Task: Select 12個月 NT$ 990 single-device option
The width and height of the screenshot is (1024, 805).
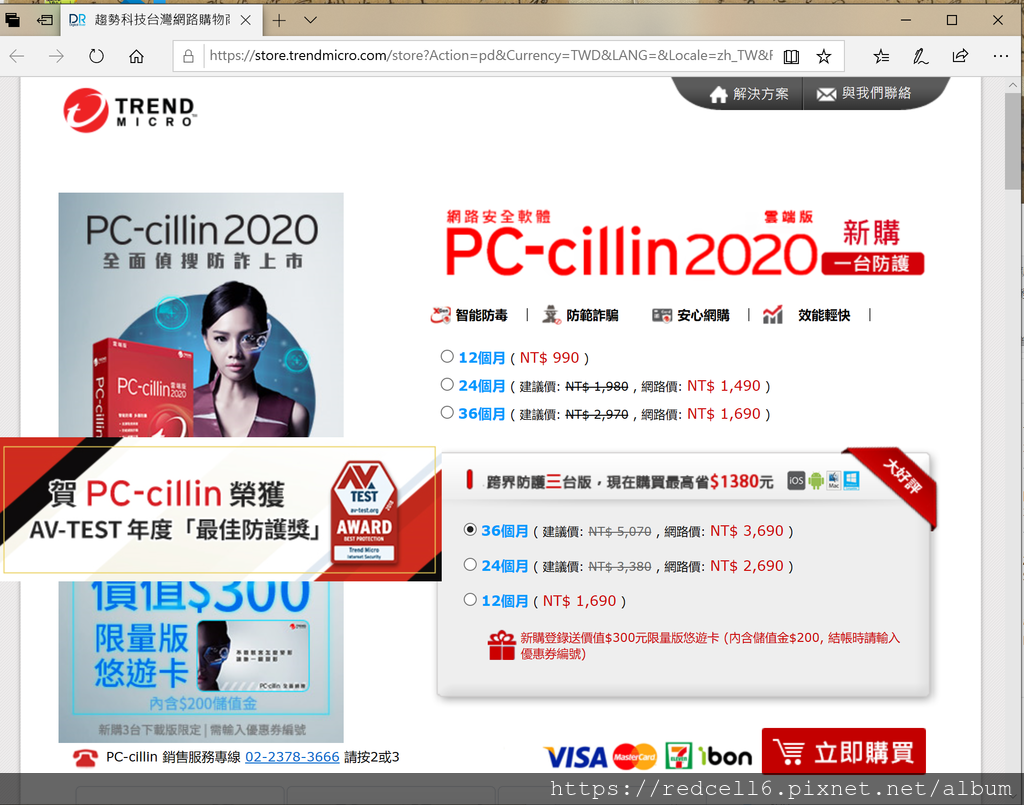Action: [x=447, y=356]
